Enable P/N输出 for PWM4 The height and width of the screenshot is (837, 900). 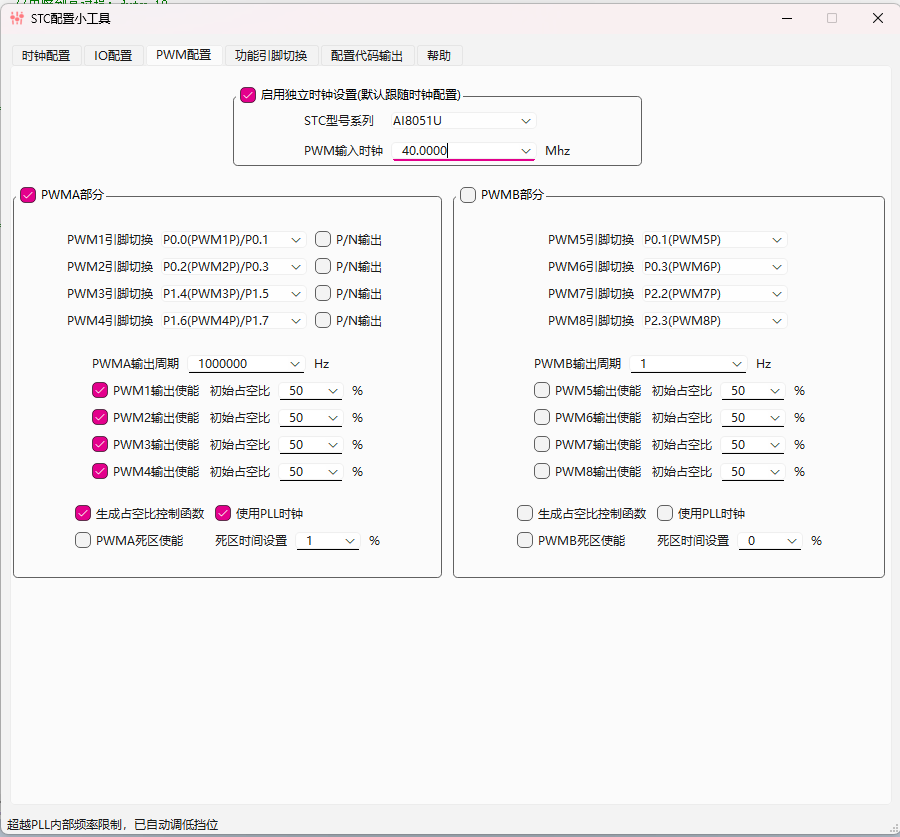(323, 320)
